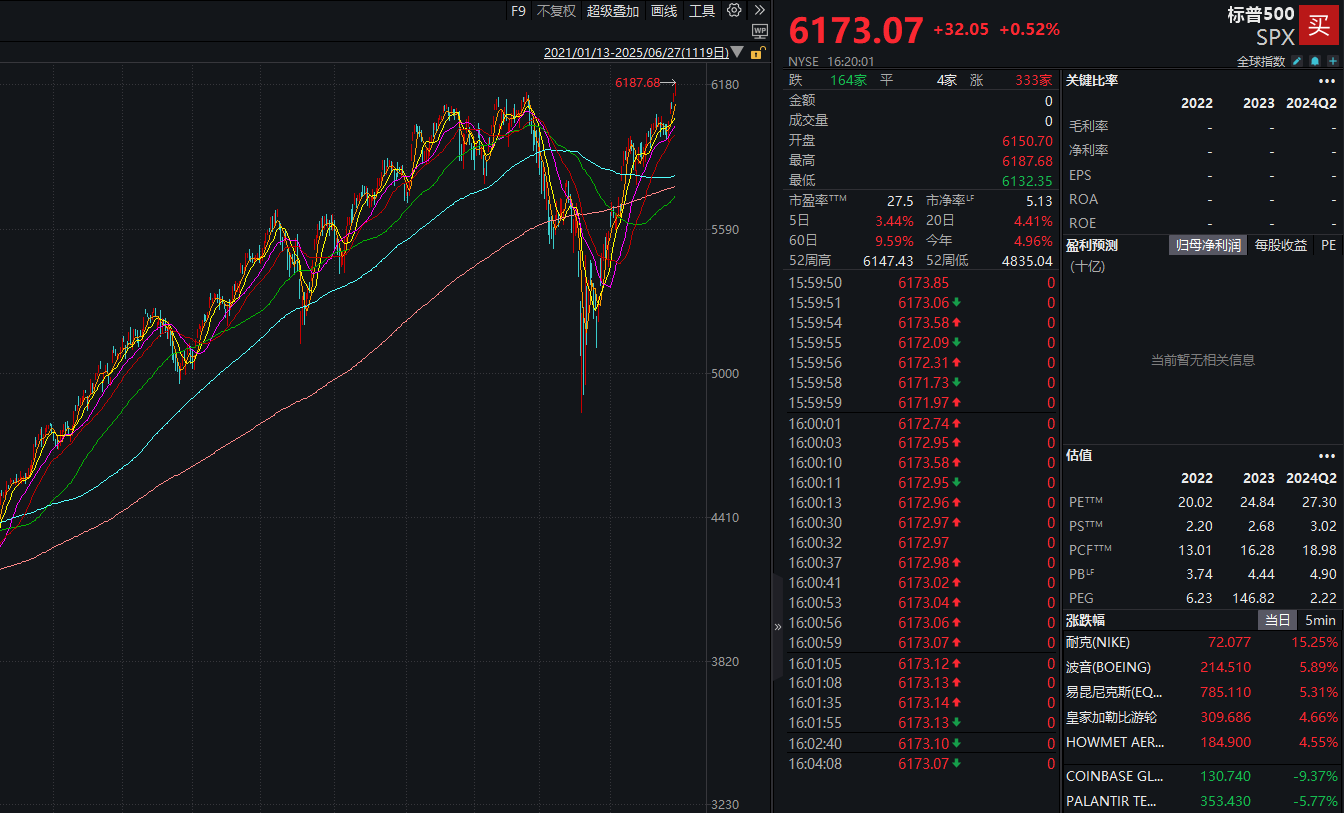The width and height of the screenshot is (1344, 813).
Task: Open the date range dropdown triangle
Action: tap(737, 52)
